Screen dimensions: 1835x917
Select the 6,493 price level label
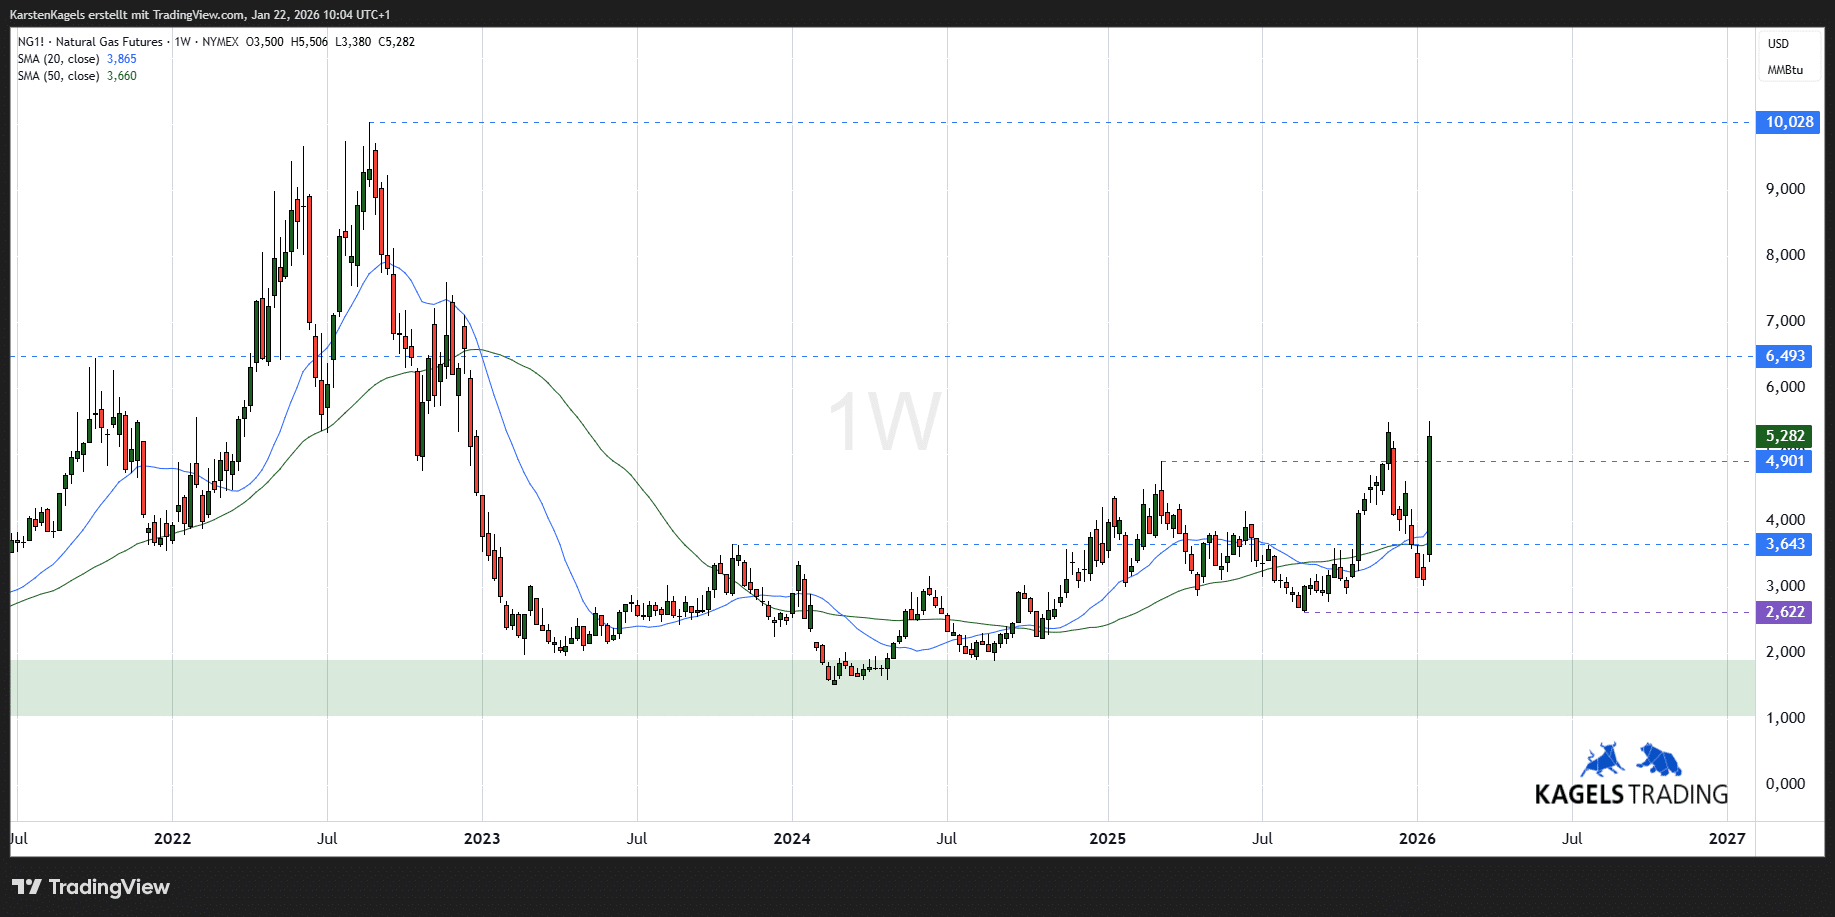1784,356
